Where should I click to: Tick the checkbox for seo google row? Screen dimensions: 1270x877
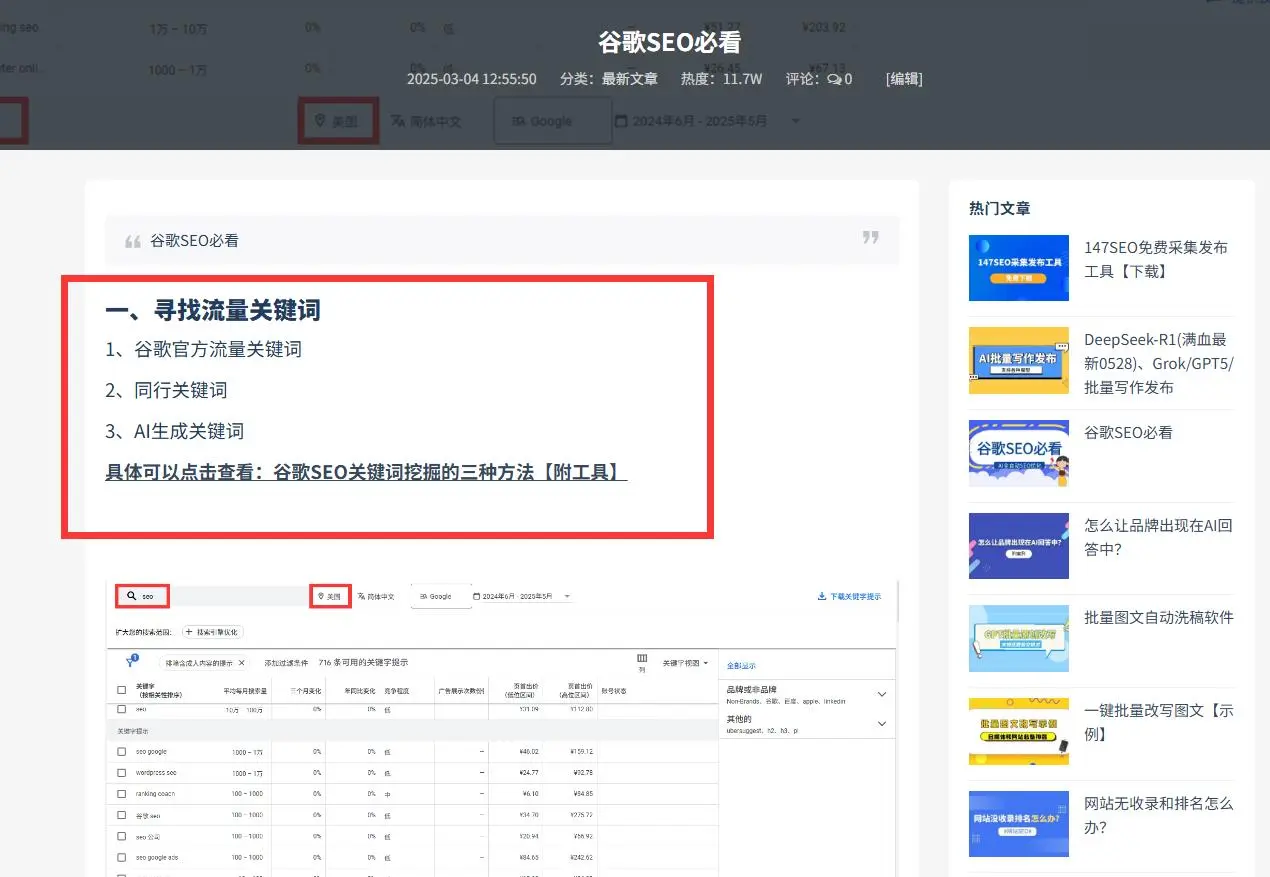[122, 751]
